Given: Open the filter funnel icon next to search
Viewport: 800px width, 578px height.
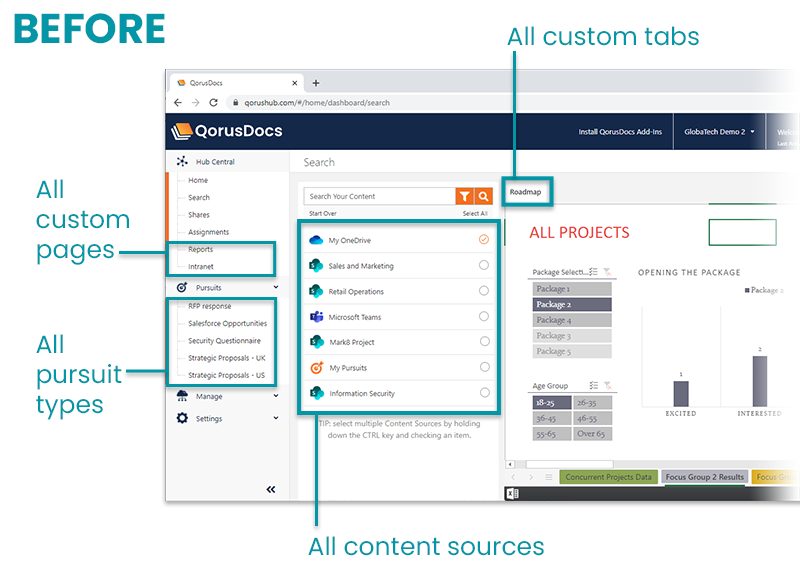Looking at the screenshot, I should pos(462,196).
